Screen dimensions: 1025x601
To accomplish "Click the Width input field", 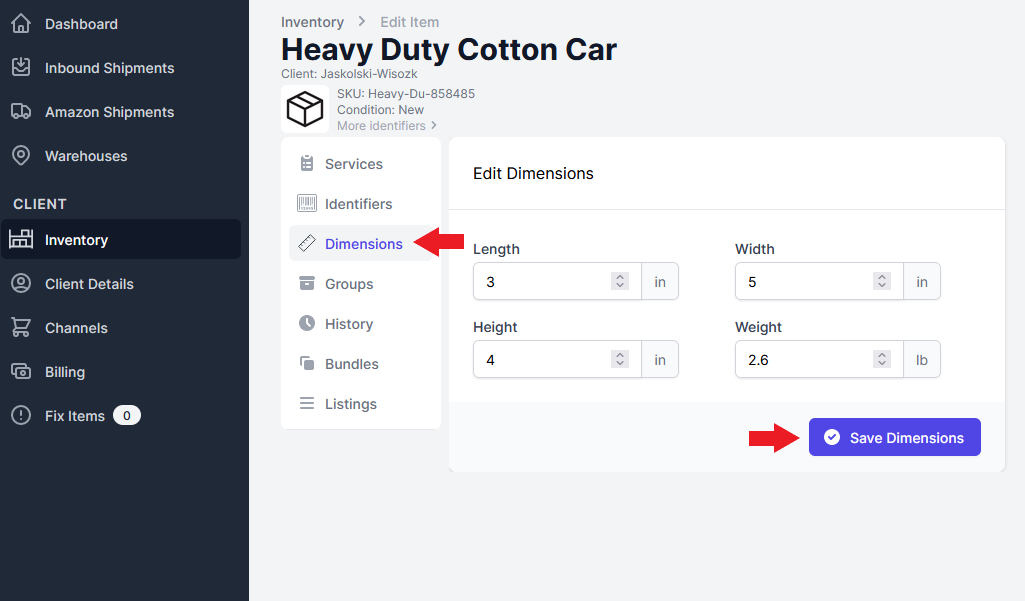I will pos(818,281).
